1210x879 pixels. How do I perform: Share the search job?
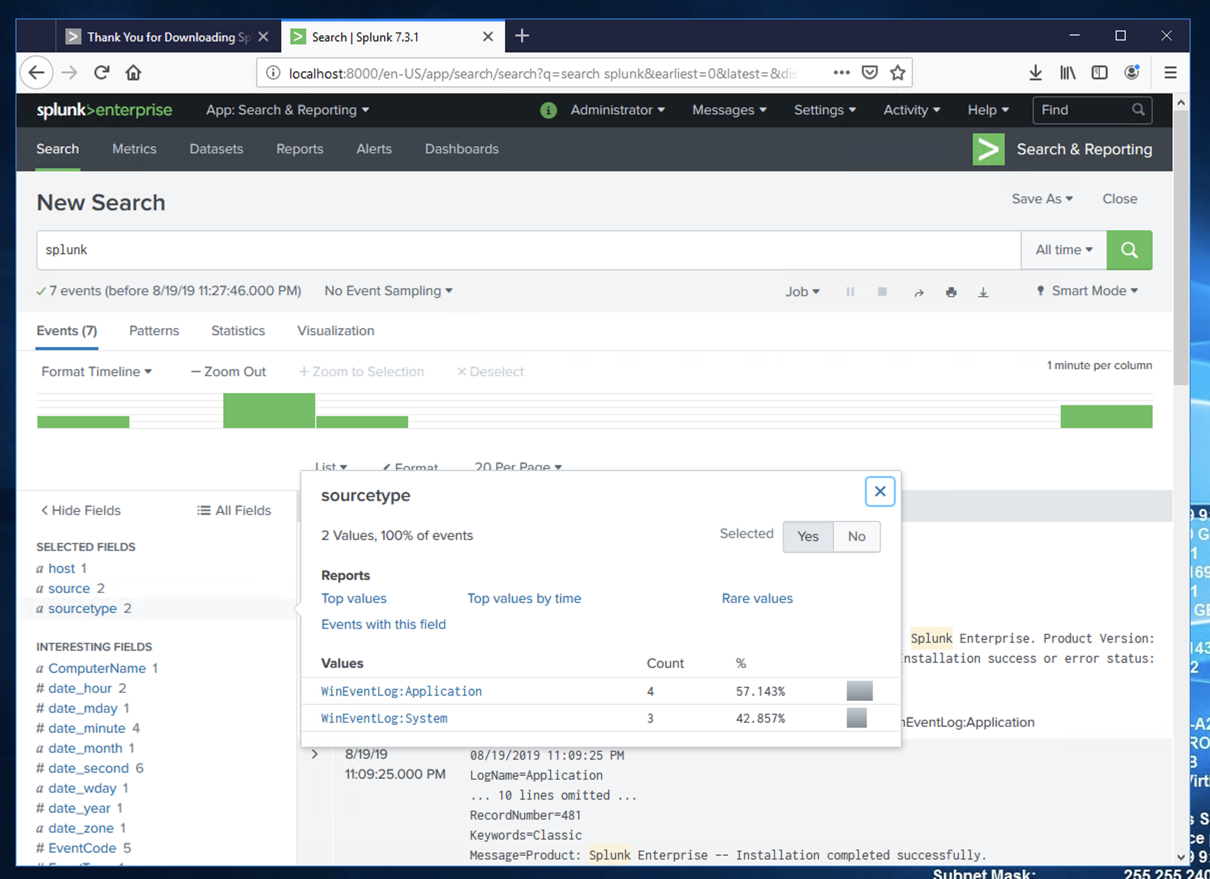click(x=918, y=292)
